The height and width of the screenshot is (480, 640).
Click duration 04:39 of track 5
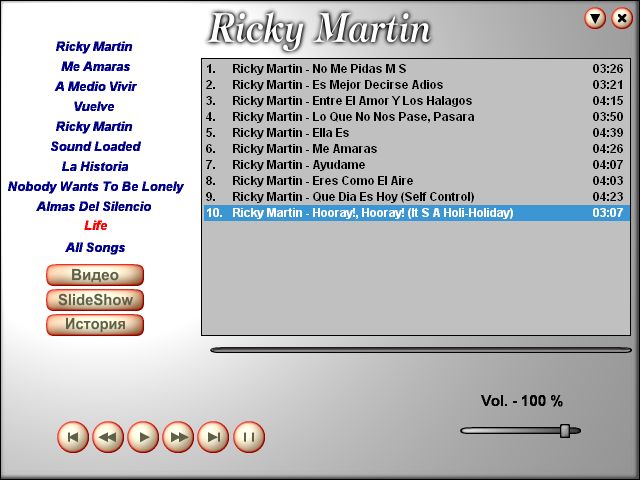point(608,133)
